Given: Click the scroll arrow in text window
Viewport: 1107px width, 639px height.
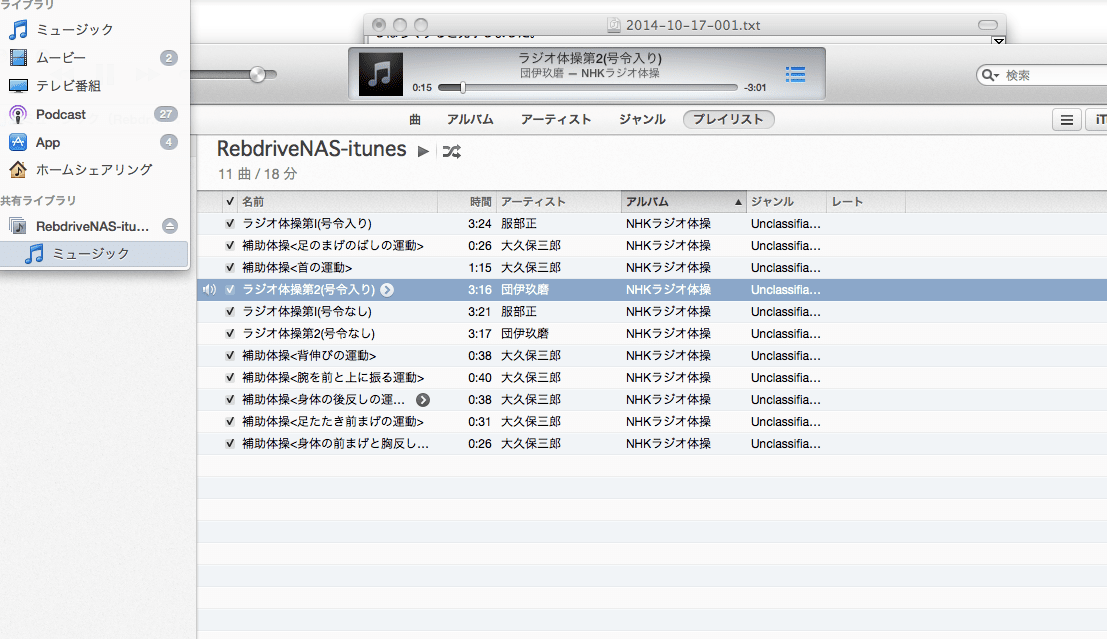Looking at the screenshot, I should [998, 41].
